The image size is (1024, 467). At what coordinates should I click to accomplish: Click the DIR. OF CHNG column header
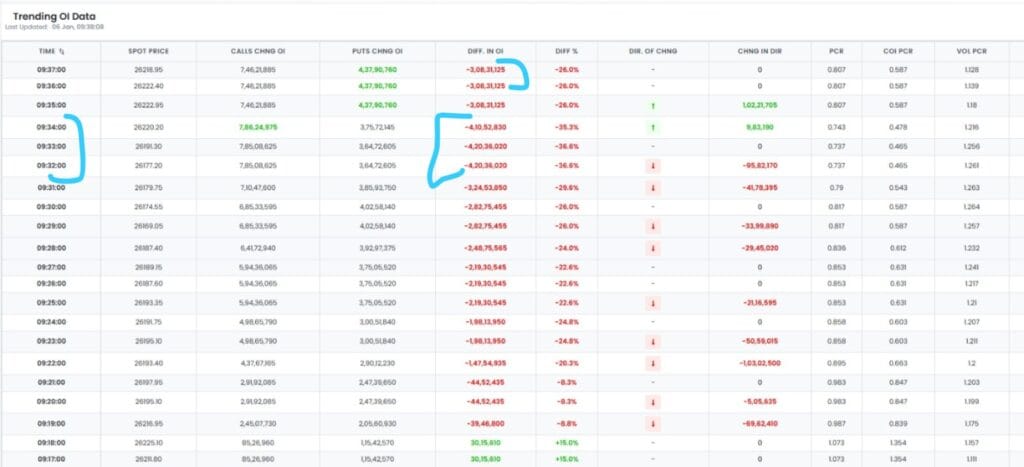click(652, 51)
